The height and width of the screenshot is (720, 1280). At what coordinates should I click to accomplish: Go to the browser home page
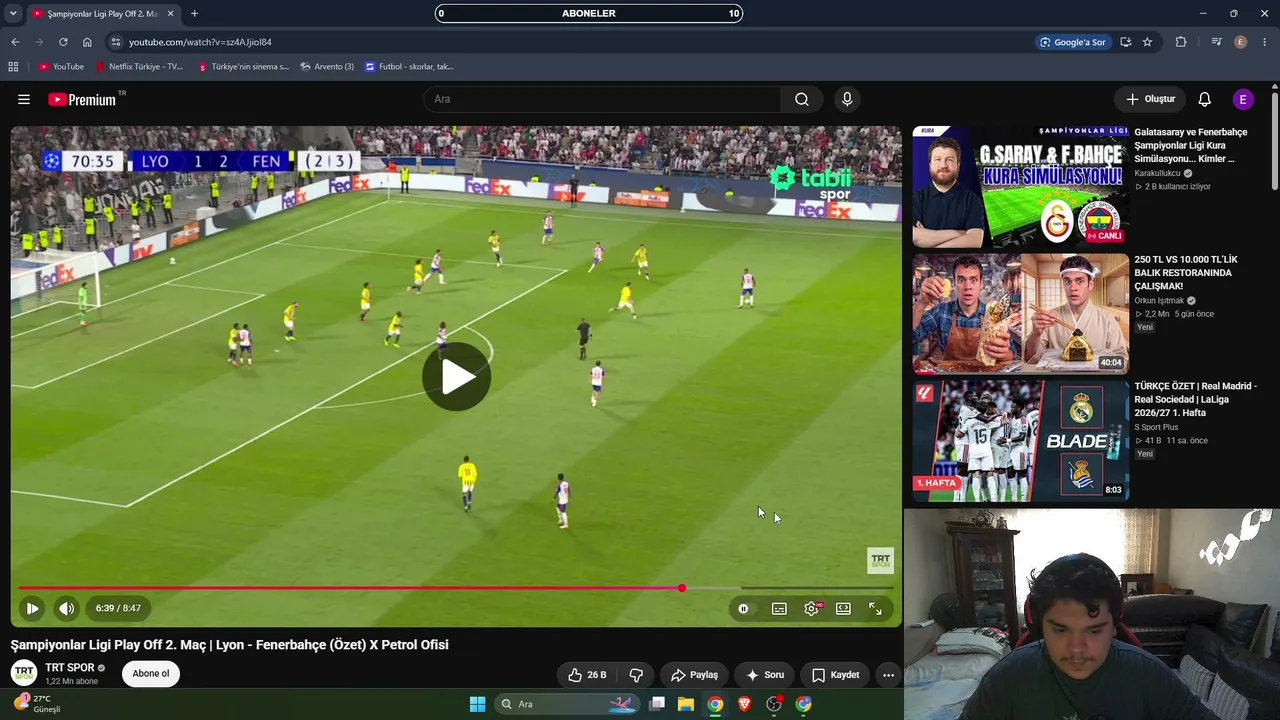(87, 42)
